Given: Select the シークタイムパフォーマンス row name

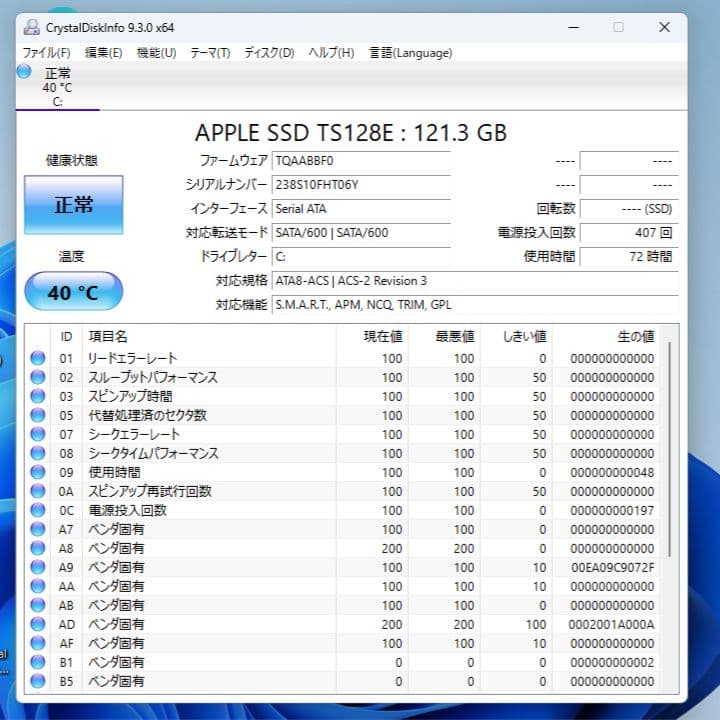Looking at the screenshot, I should click(x=153, y=453).
